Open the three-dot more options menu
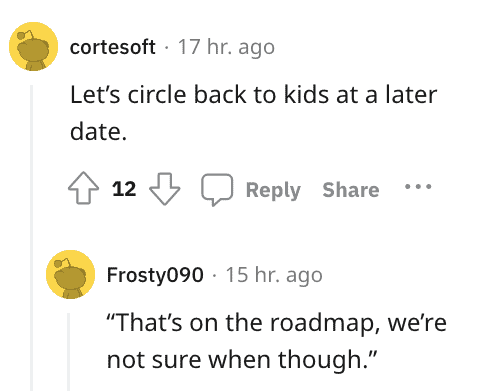The image size is (477, 391). (418, 187)
